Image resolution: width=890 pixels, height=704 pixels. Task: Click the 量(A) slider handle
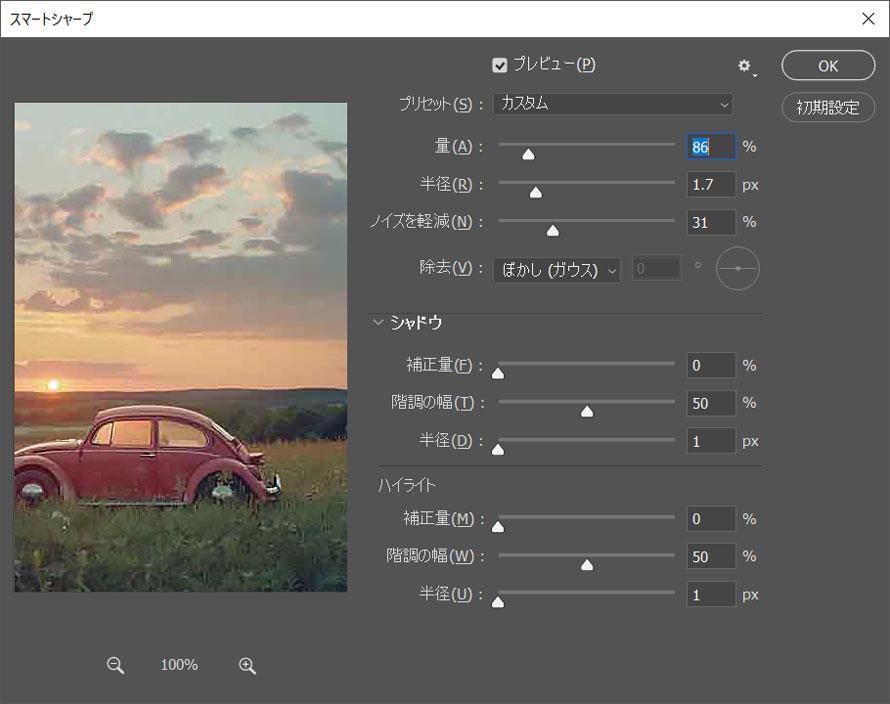pos(528,154)
